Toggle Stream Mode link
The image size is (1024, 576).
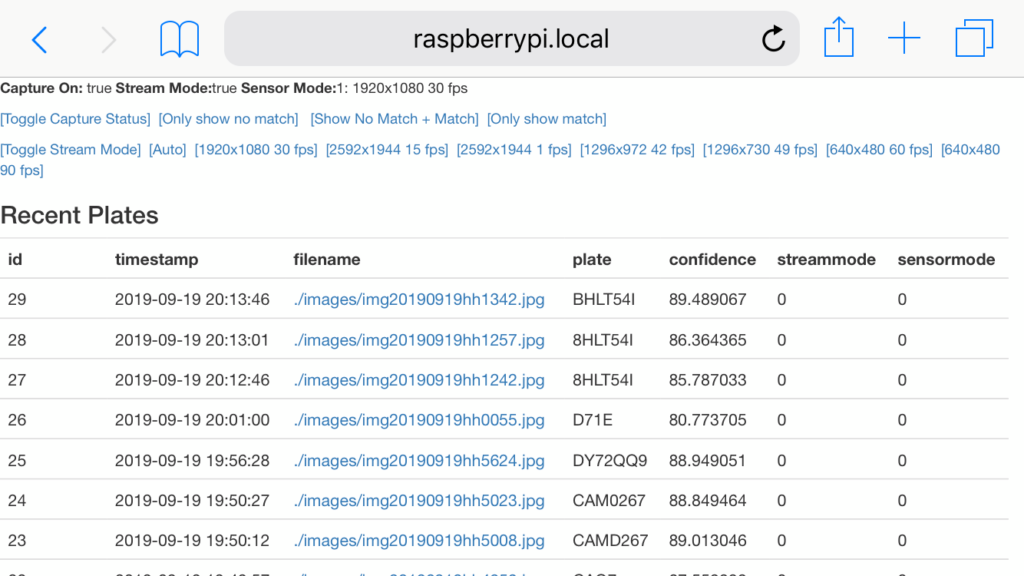[x=71, y=150]
